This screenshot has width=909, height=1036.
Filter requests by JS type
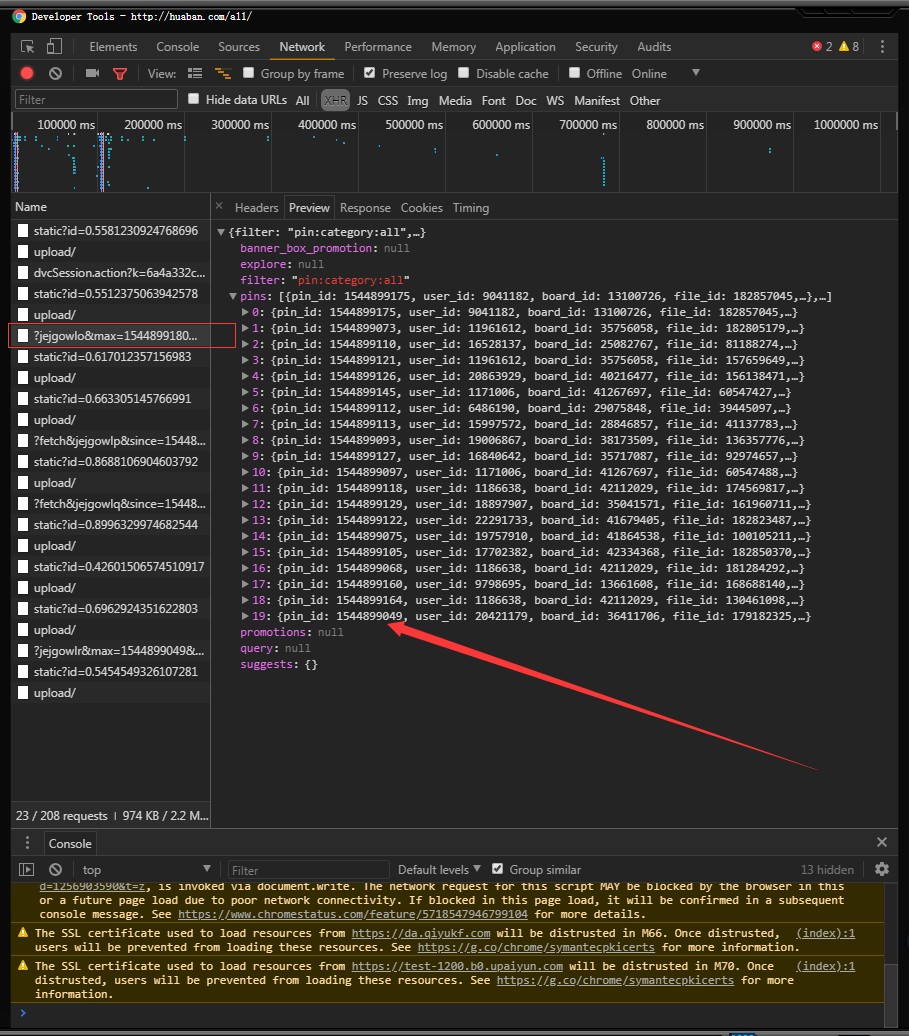[x=362, y=100]
